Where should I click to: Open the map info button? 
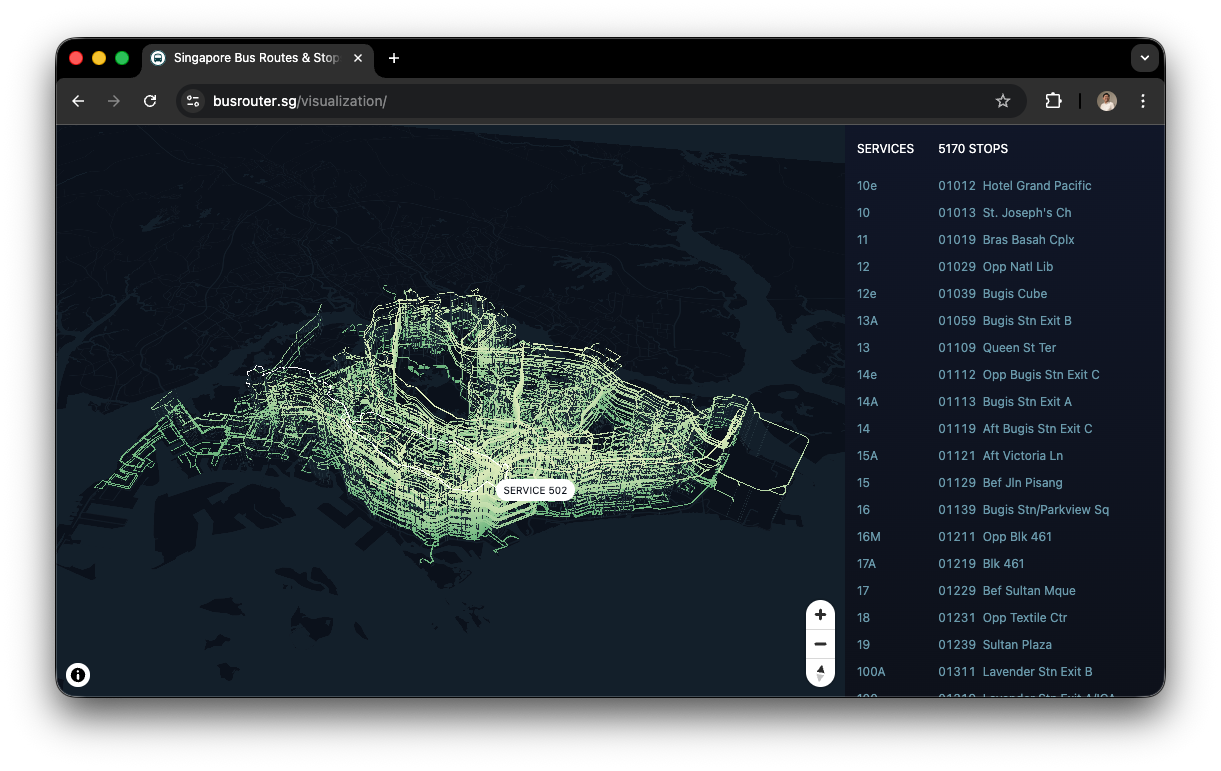pyautogui.click(x=78, y=675)
